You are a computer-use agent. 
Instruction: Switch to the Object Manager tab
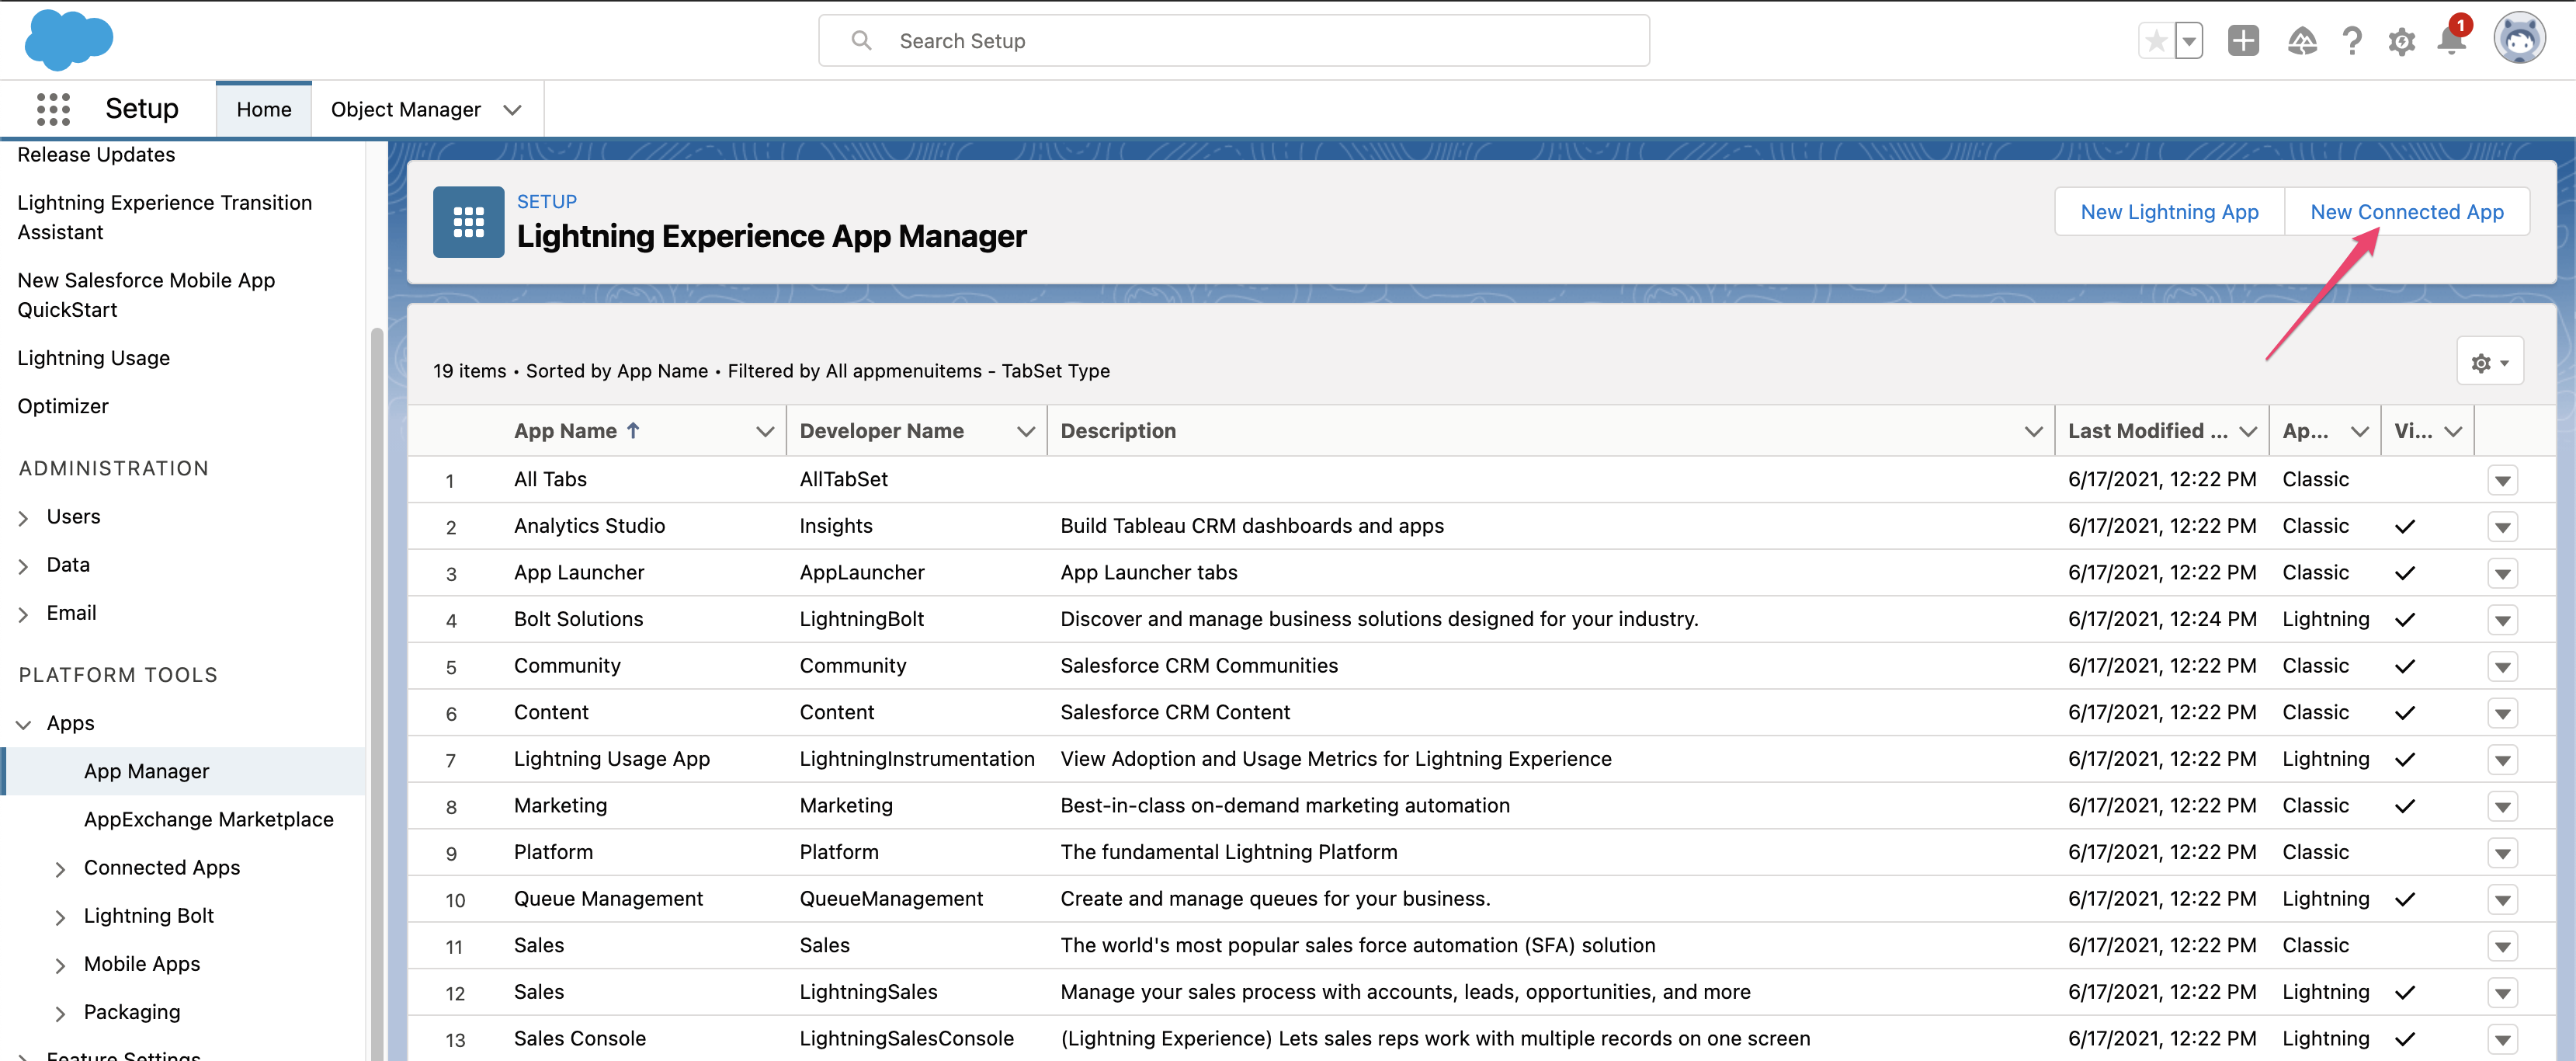point(405,109)
